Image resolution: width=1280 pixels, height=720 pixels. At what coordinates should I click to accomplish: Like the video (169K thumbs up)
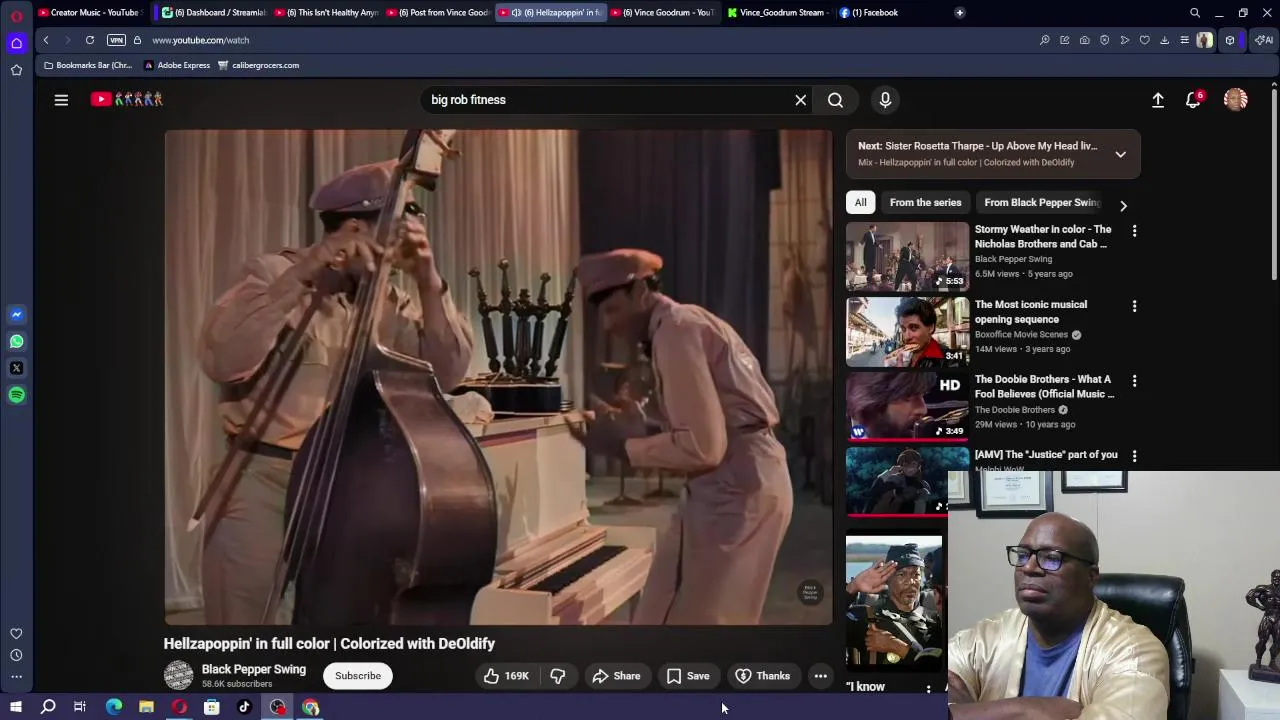506,676
